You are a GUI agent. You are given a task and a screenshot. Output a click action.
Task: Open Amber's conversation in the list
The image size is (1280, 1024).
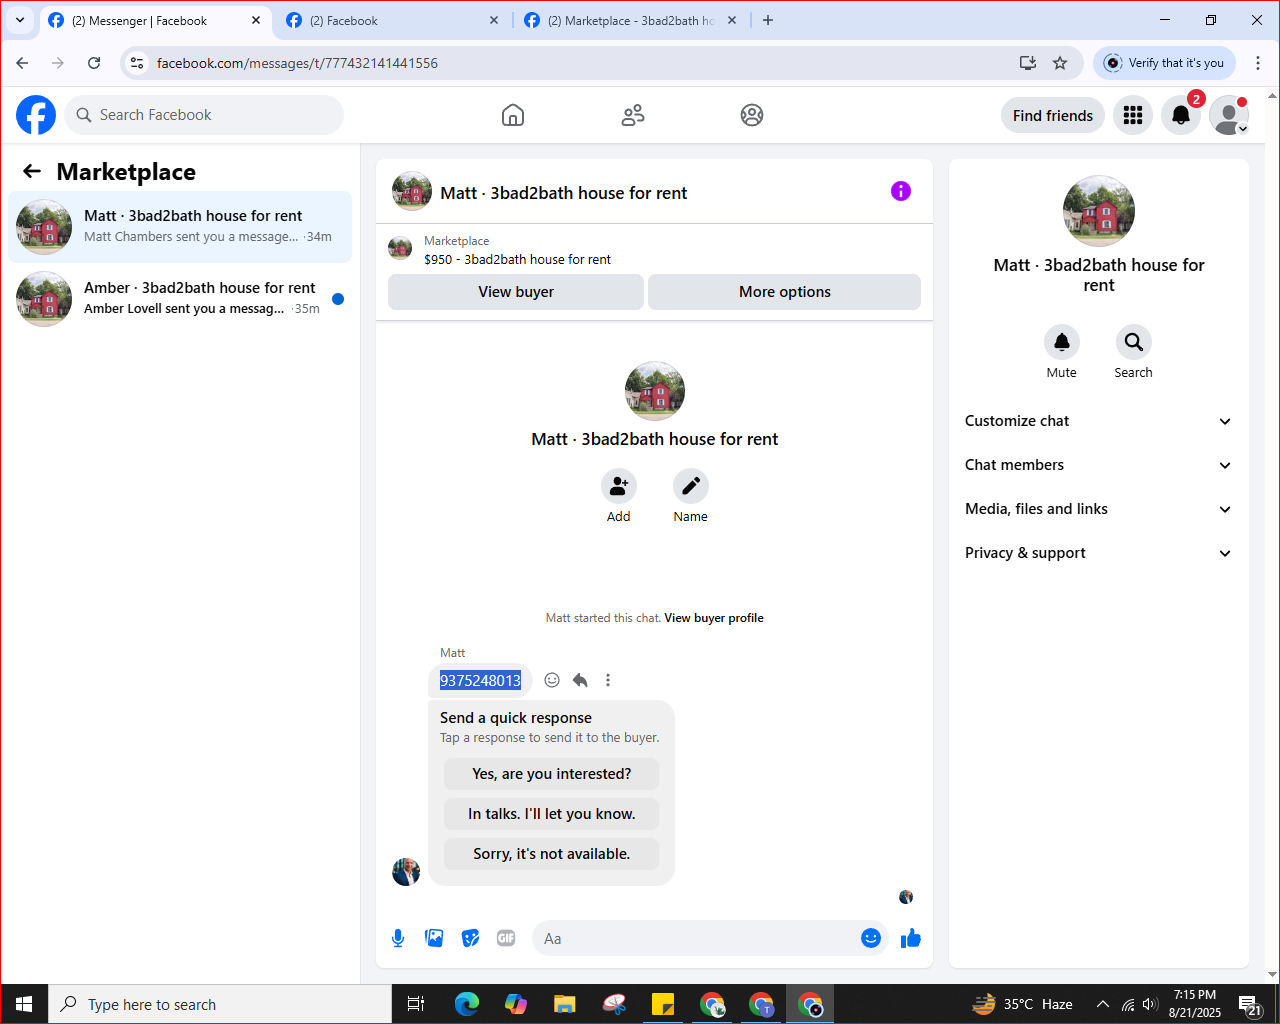[180, 299]
